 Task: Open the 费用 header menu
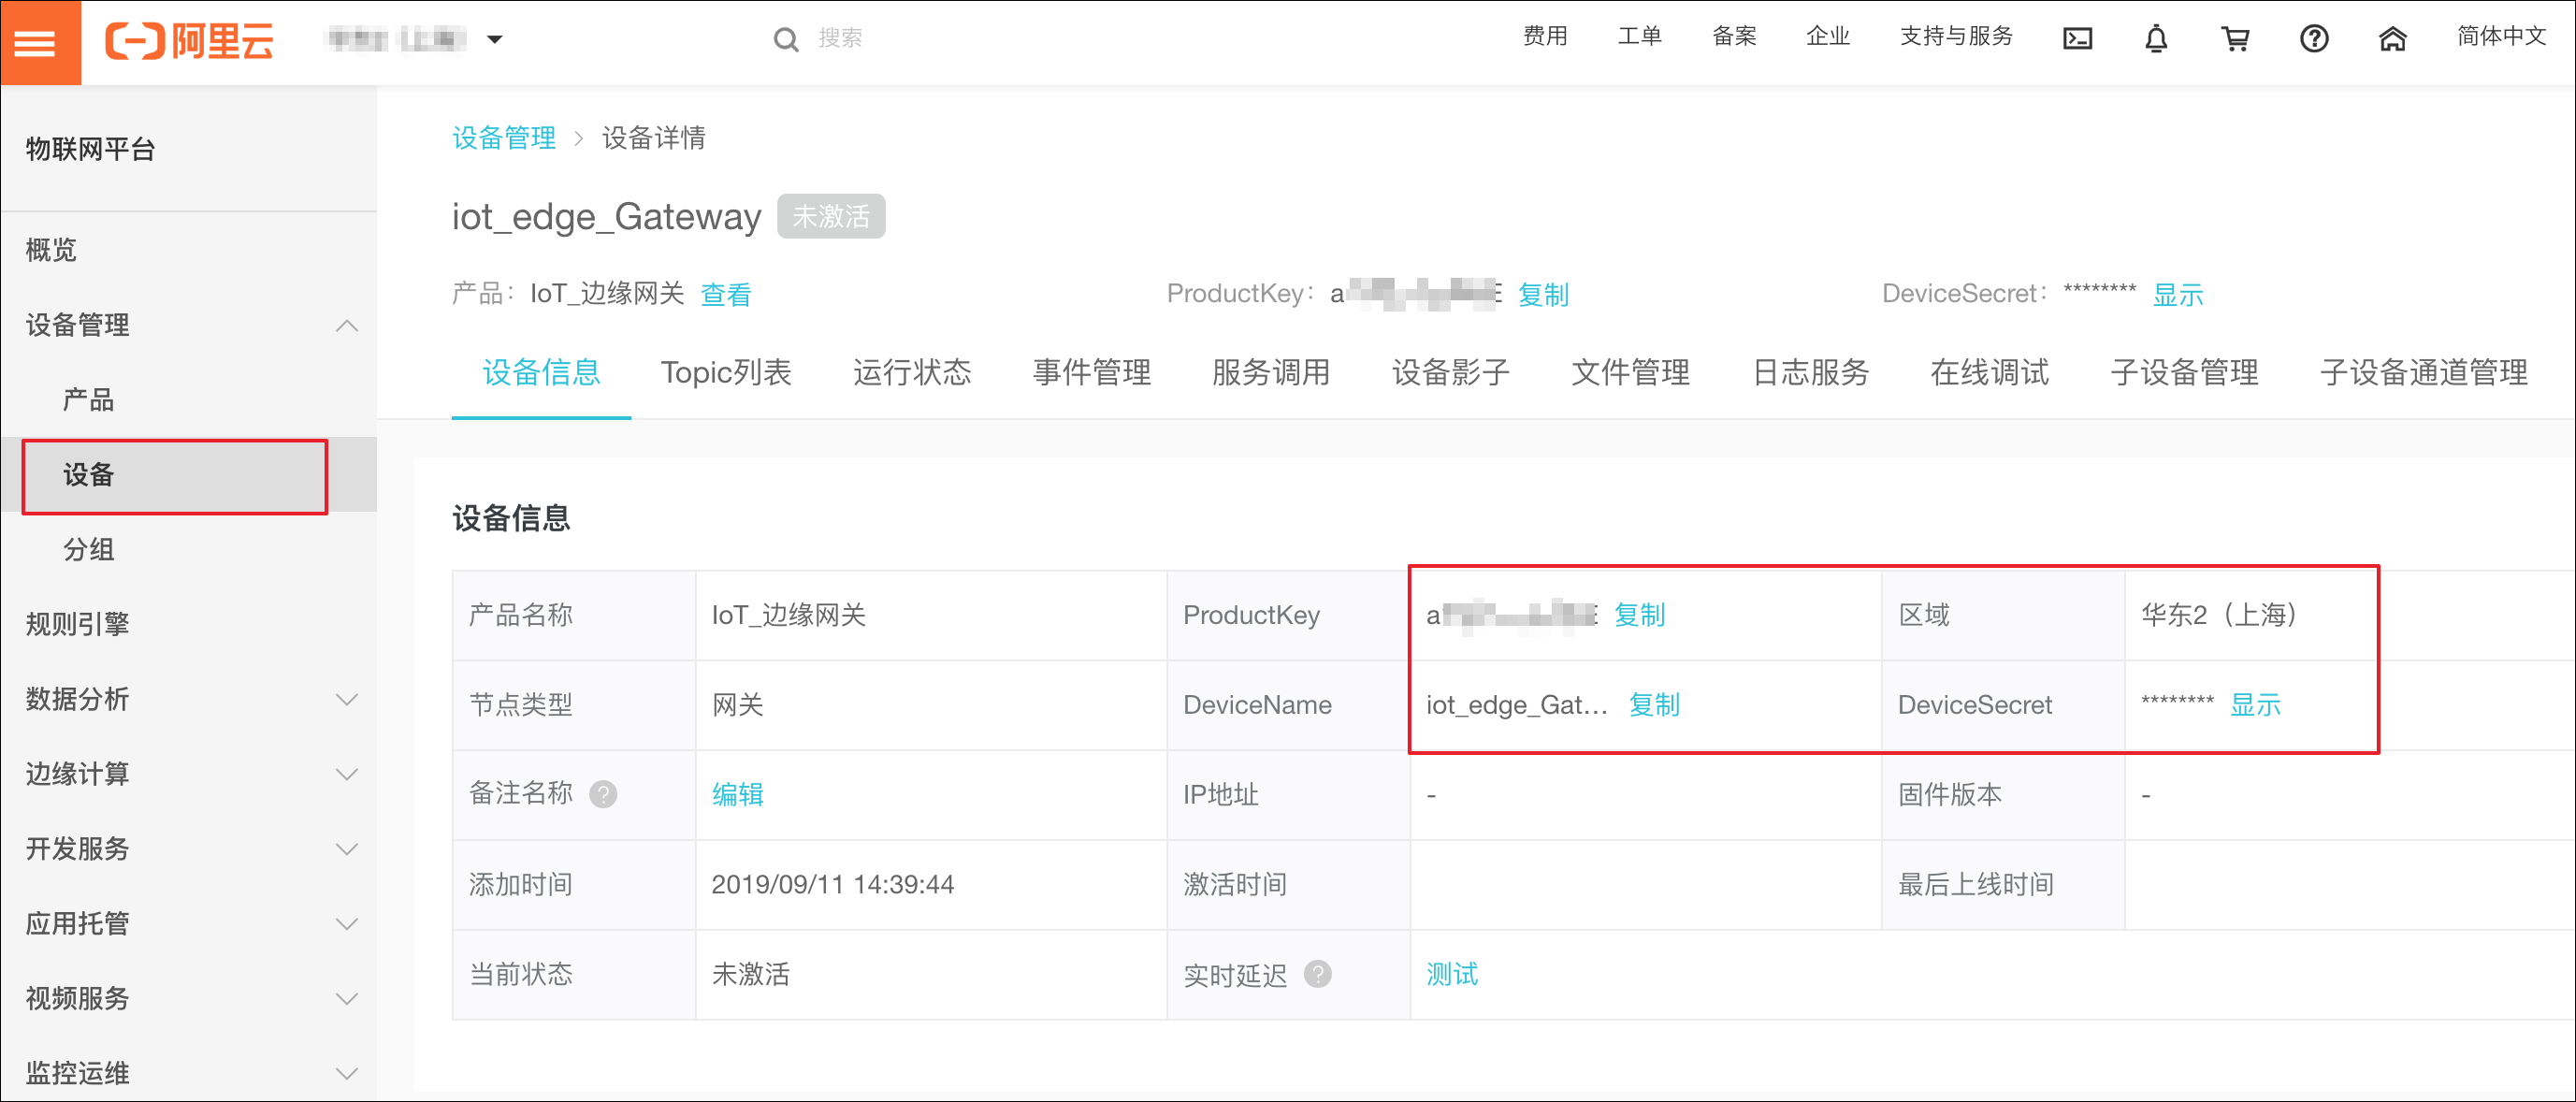coord(1545,36)
